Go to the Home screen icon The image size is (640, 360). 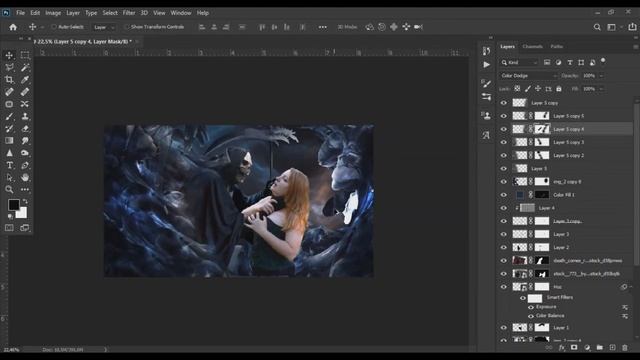pos(13,27)
